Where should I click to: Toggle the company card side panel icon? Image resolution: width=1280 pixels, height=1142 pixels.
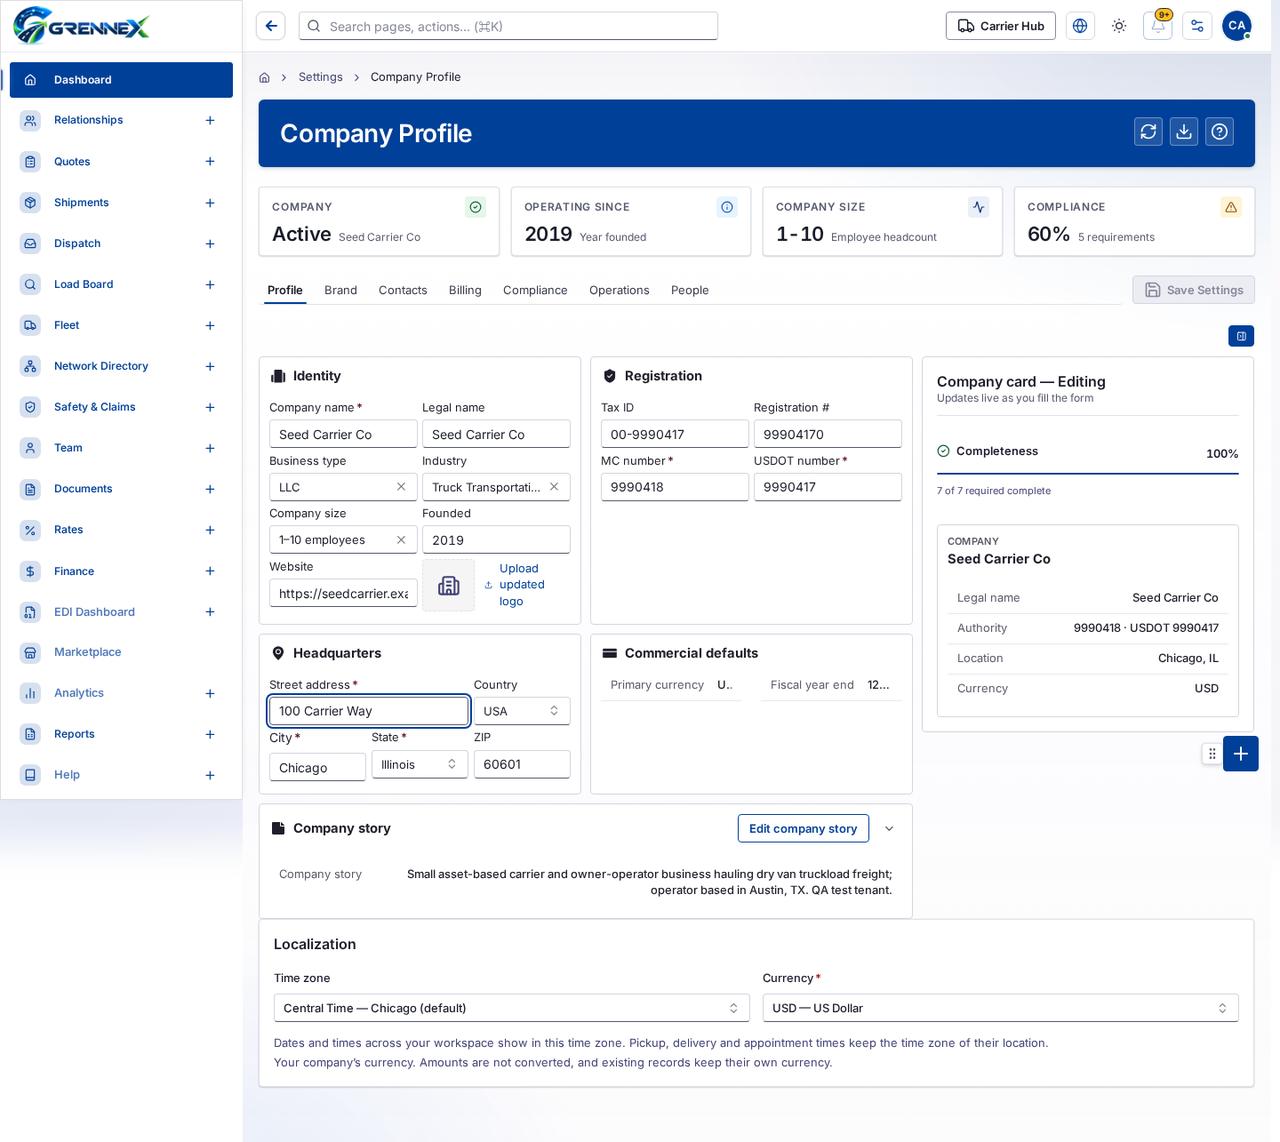click(x=1241, y=336)
